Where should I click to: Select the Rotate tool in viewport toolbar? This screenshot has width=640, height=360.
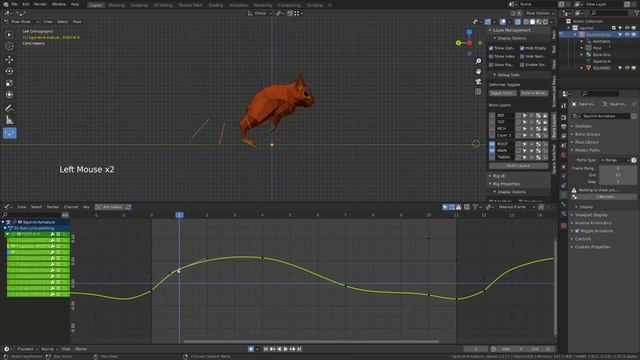coord(9,71)
